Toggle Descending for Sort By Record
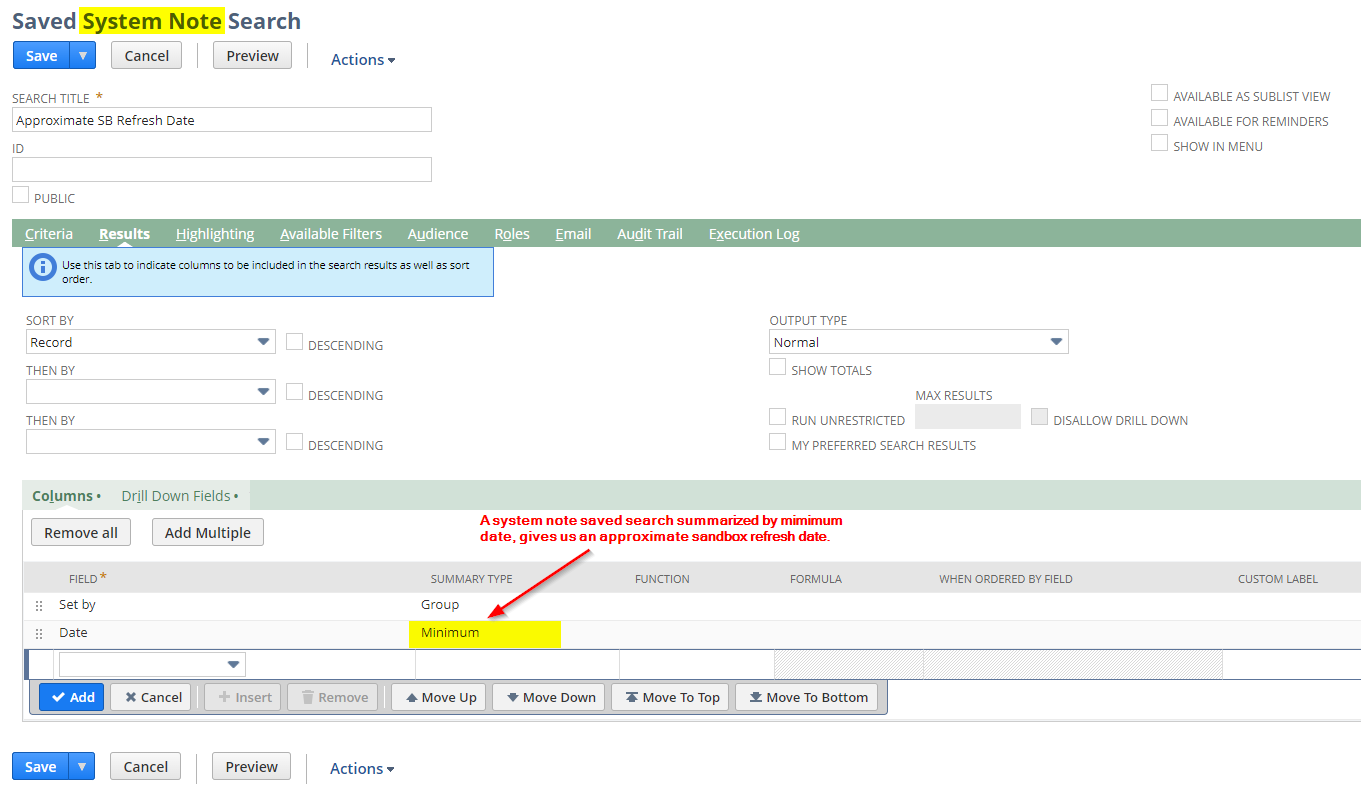1361x809 pixels. (x=294, y=342)
